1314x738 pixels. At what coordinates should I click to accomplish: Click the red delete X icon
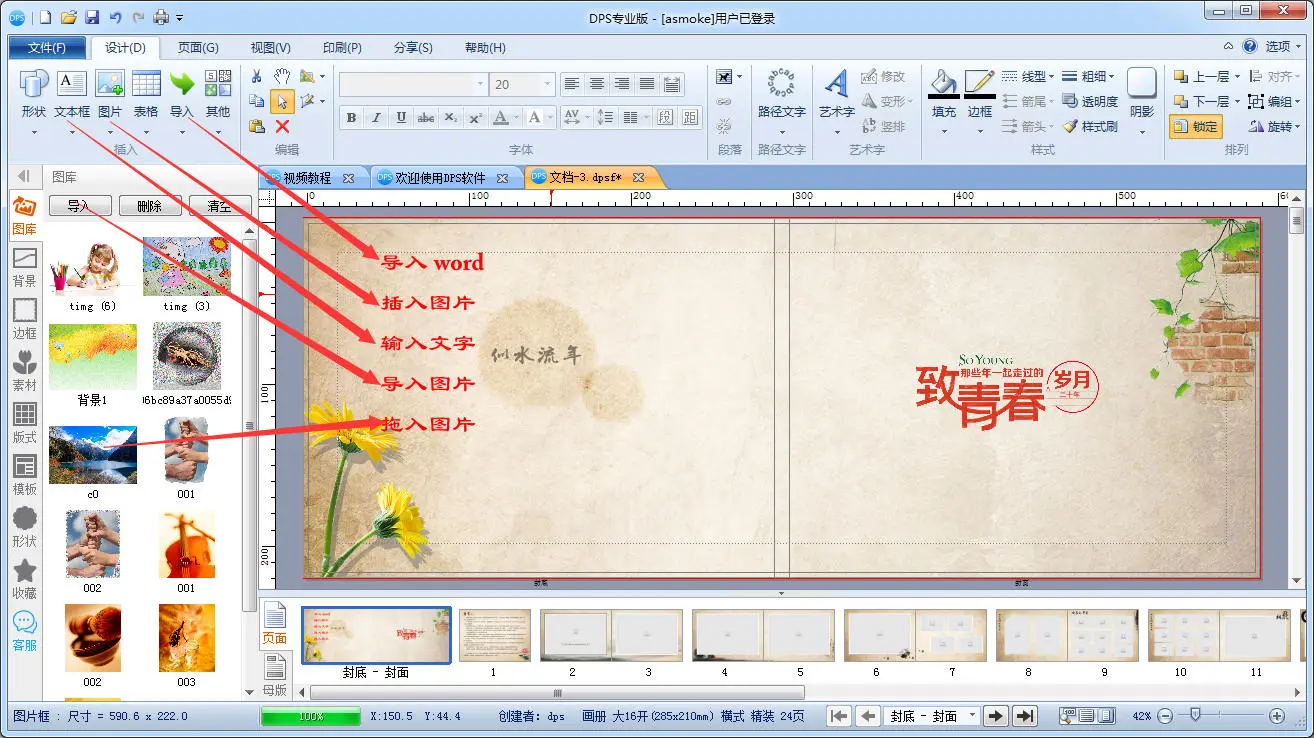click(x=283, y=126)
